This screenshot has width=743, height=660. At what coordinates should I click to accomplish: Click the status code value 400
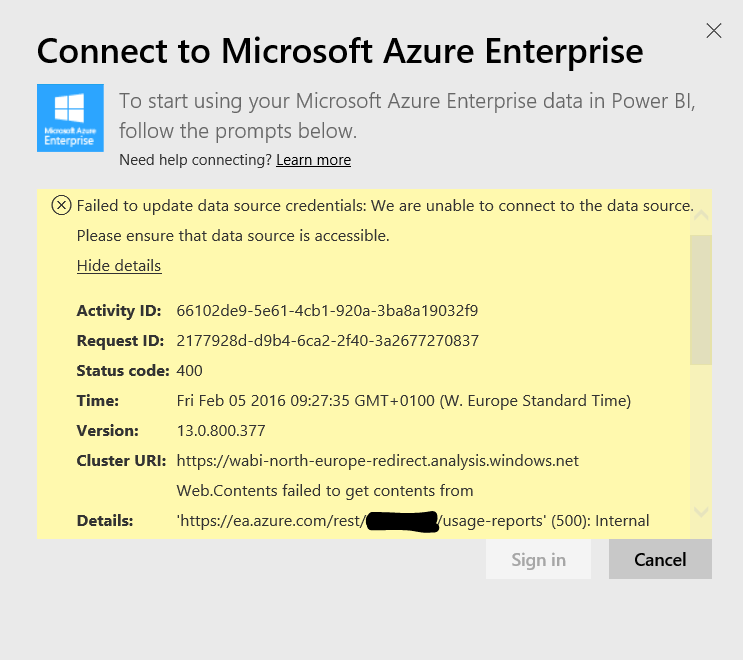coord(189,371)
